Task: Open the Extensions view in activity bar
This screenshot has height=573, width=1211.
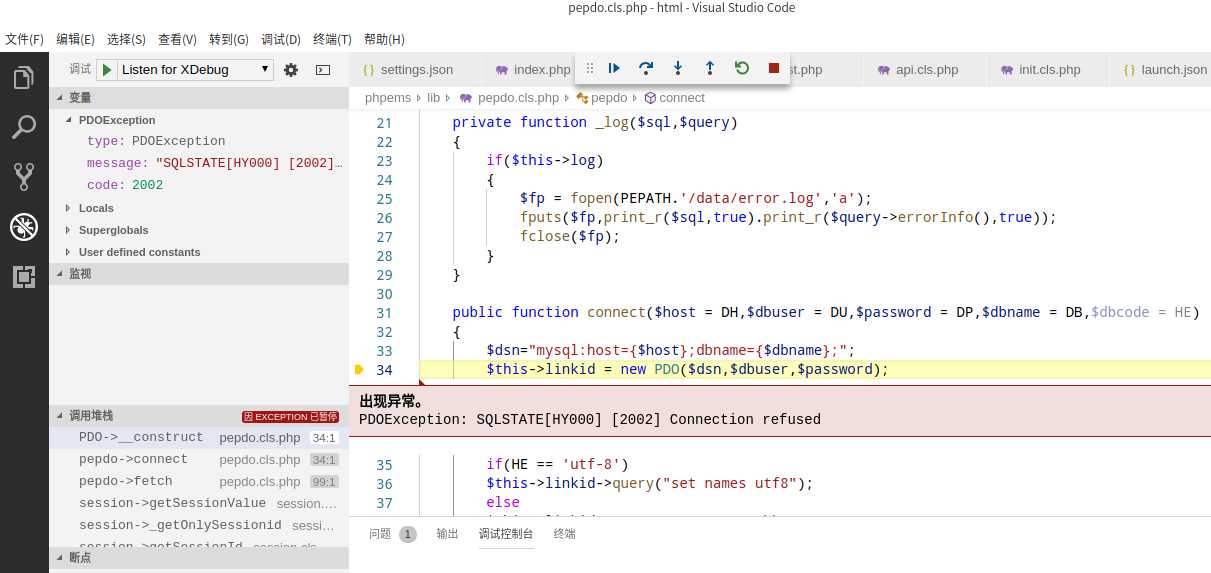Action: click(x=24, y=277)
